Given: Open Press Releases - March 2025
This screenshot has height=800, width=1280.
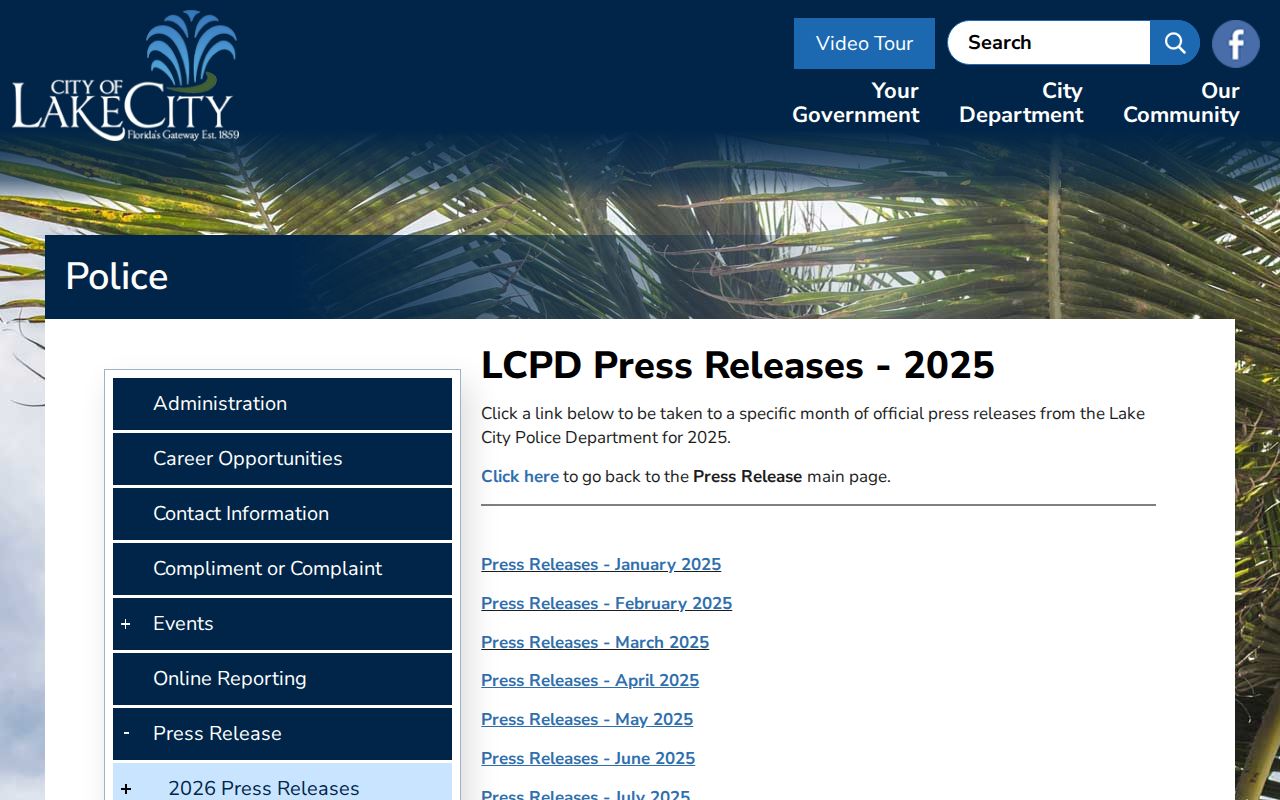Looking at the screenshot, I should 595,643.
